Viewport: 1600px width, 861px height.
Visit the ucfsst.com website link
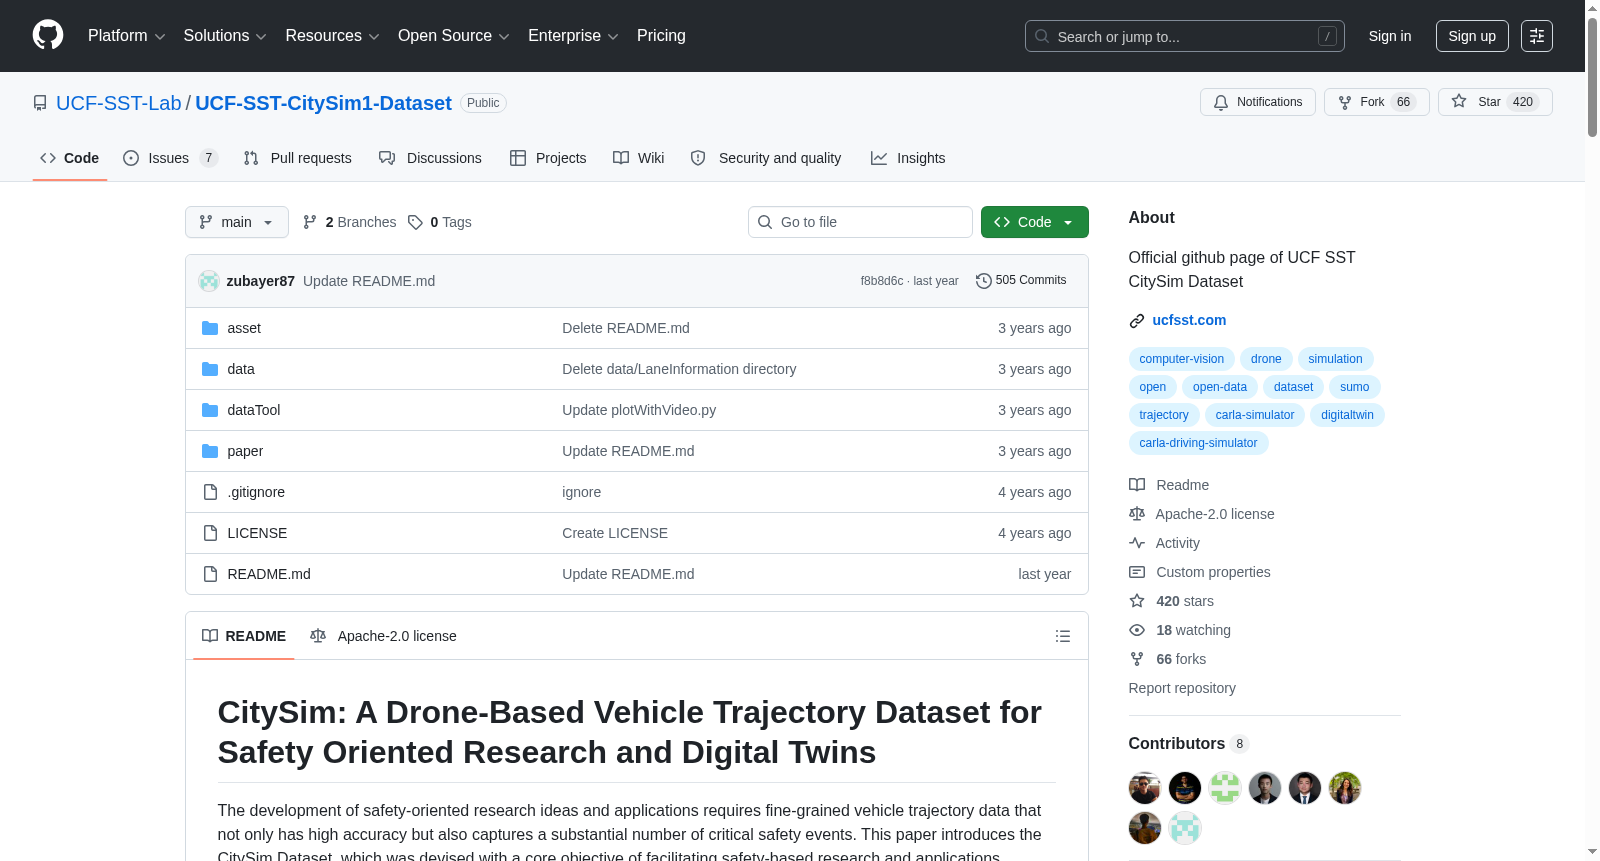1189,320
